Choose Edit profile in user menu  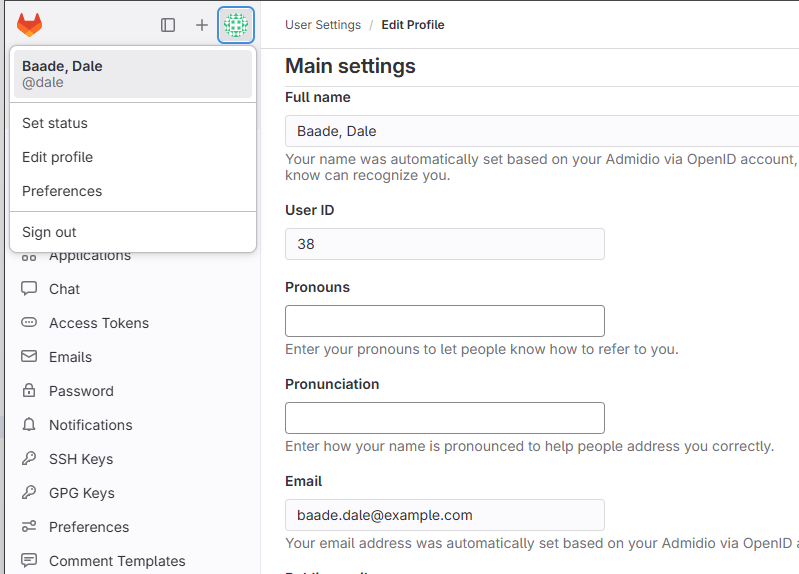tap(57, 157)
